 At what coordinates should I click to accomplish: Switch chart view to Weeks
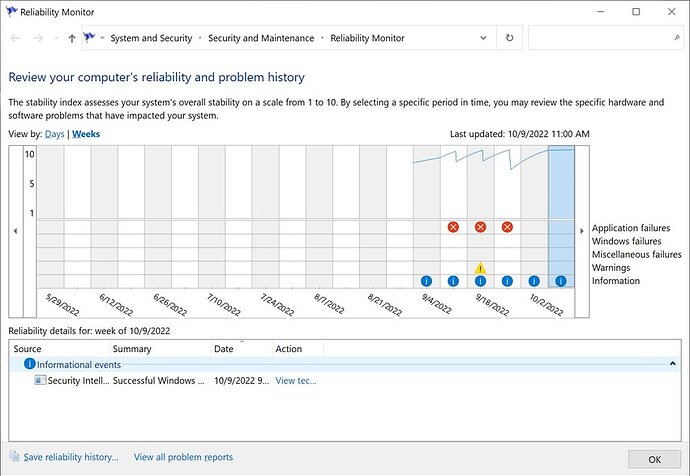(87, 134)
